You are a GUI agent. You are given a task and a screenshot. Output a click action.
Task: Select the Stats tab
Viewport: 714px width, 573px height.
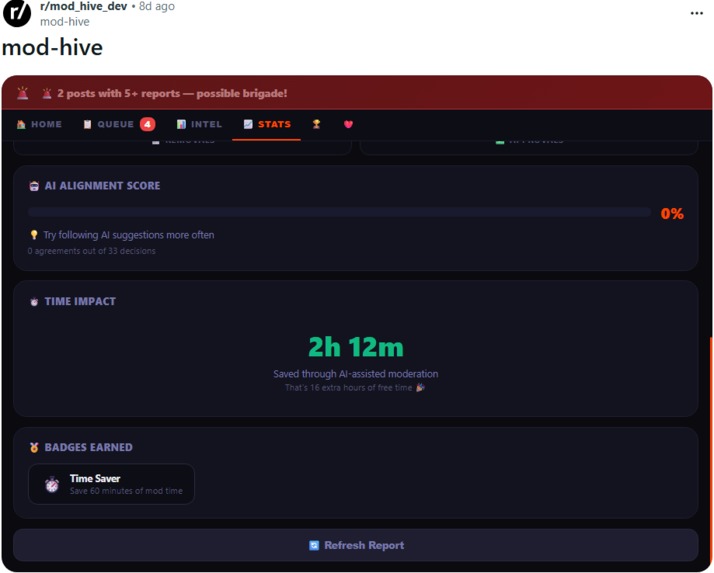[267, 124]
